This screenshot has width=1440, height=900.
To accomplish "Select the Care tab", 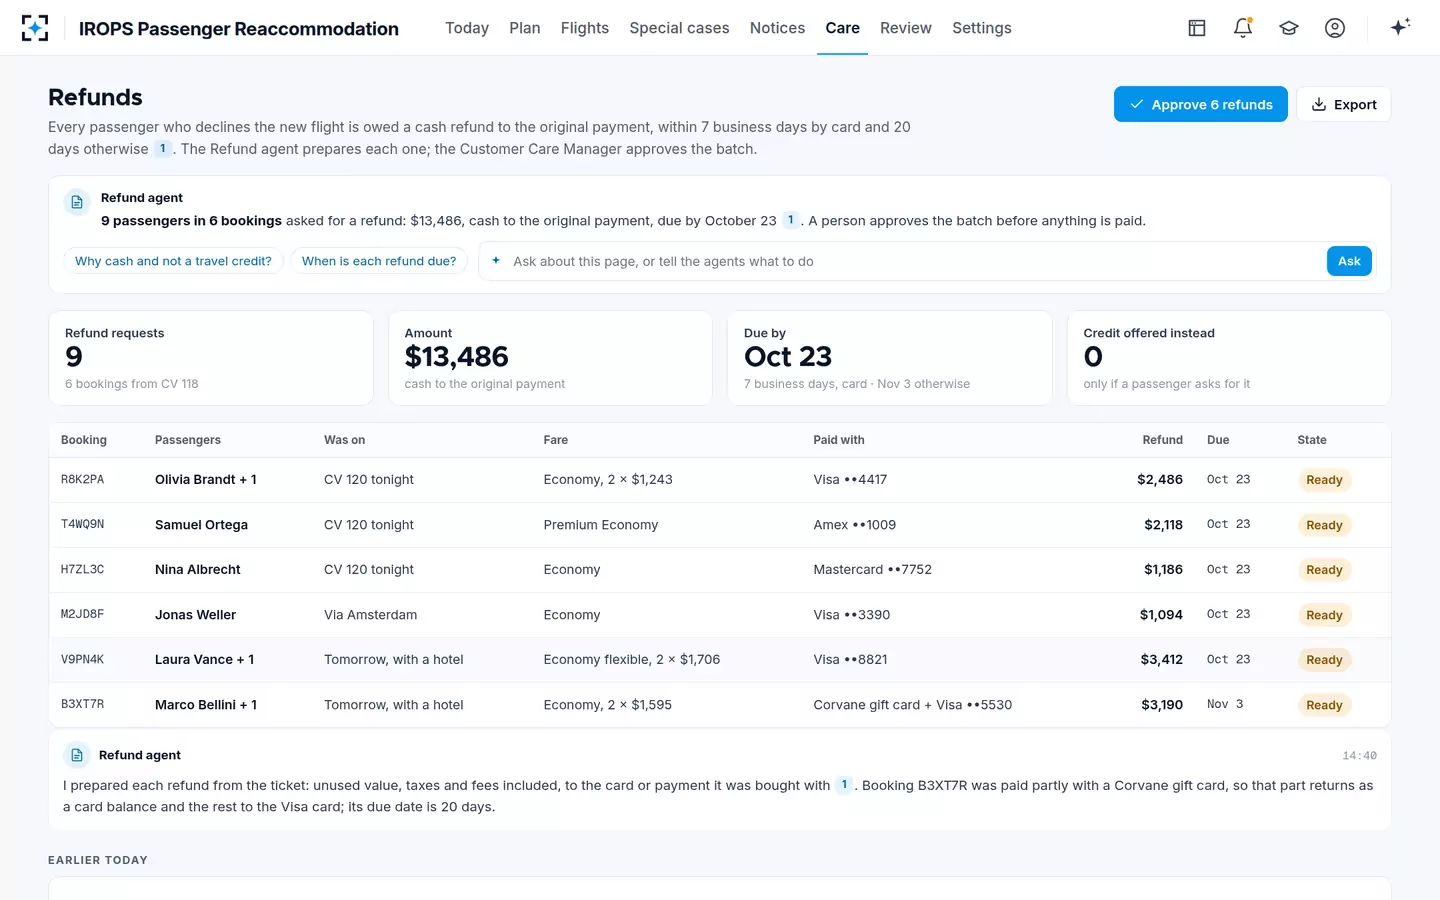I will pyautogui.click(x=842, y=28).
